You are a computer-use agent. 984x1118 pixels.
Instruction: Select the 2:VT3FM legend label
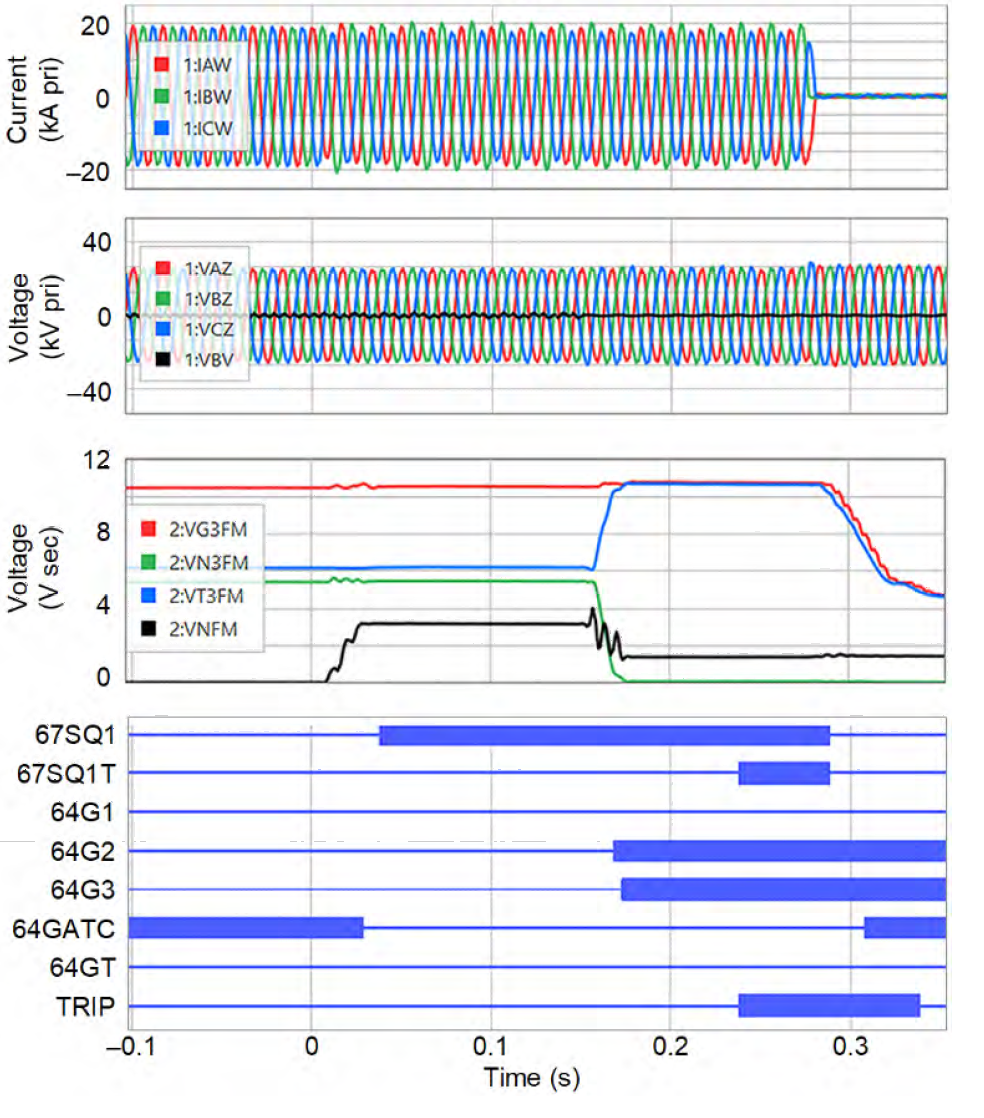[207, 596]
